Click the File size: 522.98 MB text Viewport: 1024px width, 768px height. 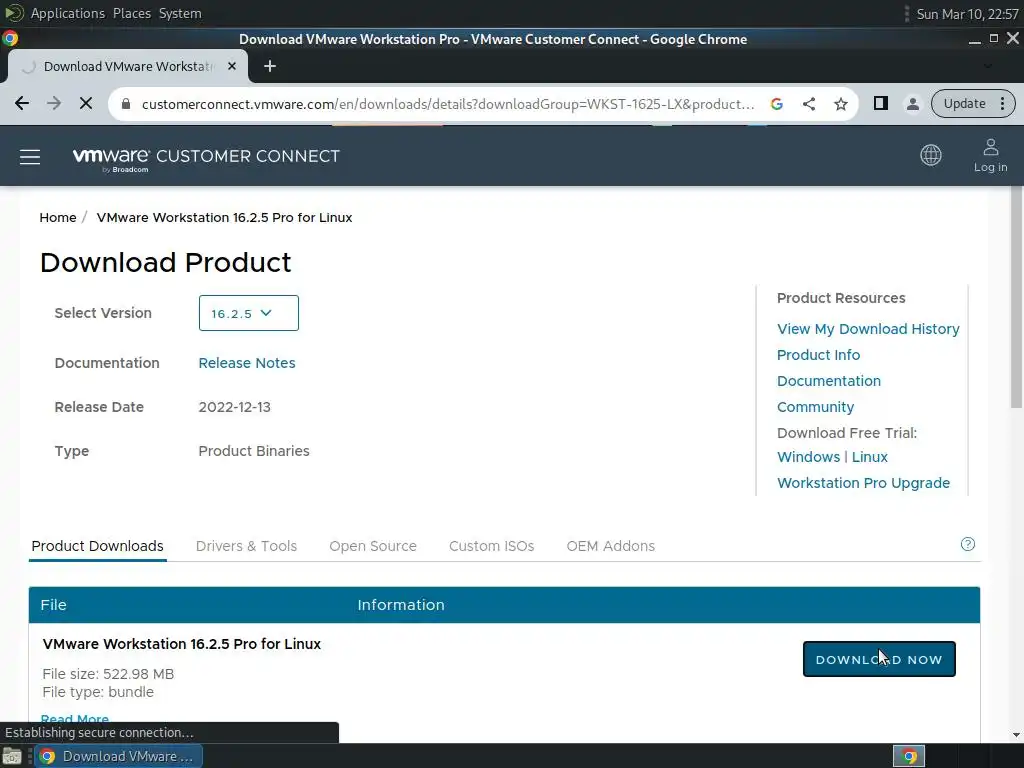108,674
